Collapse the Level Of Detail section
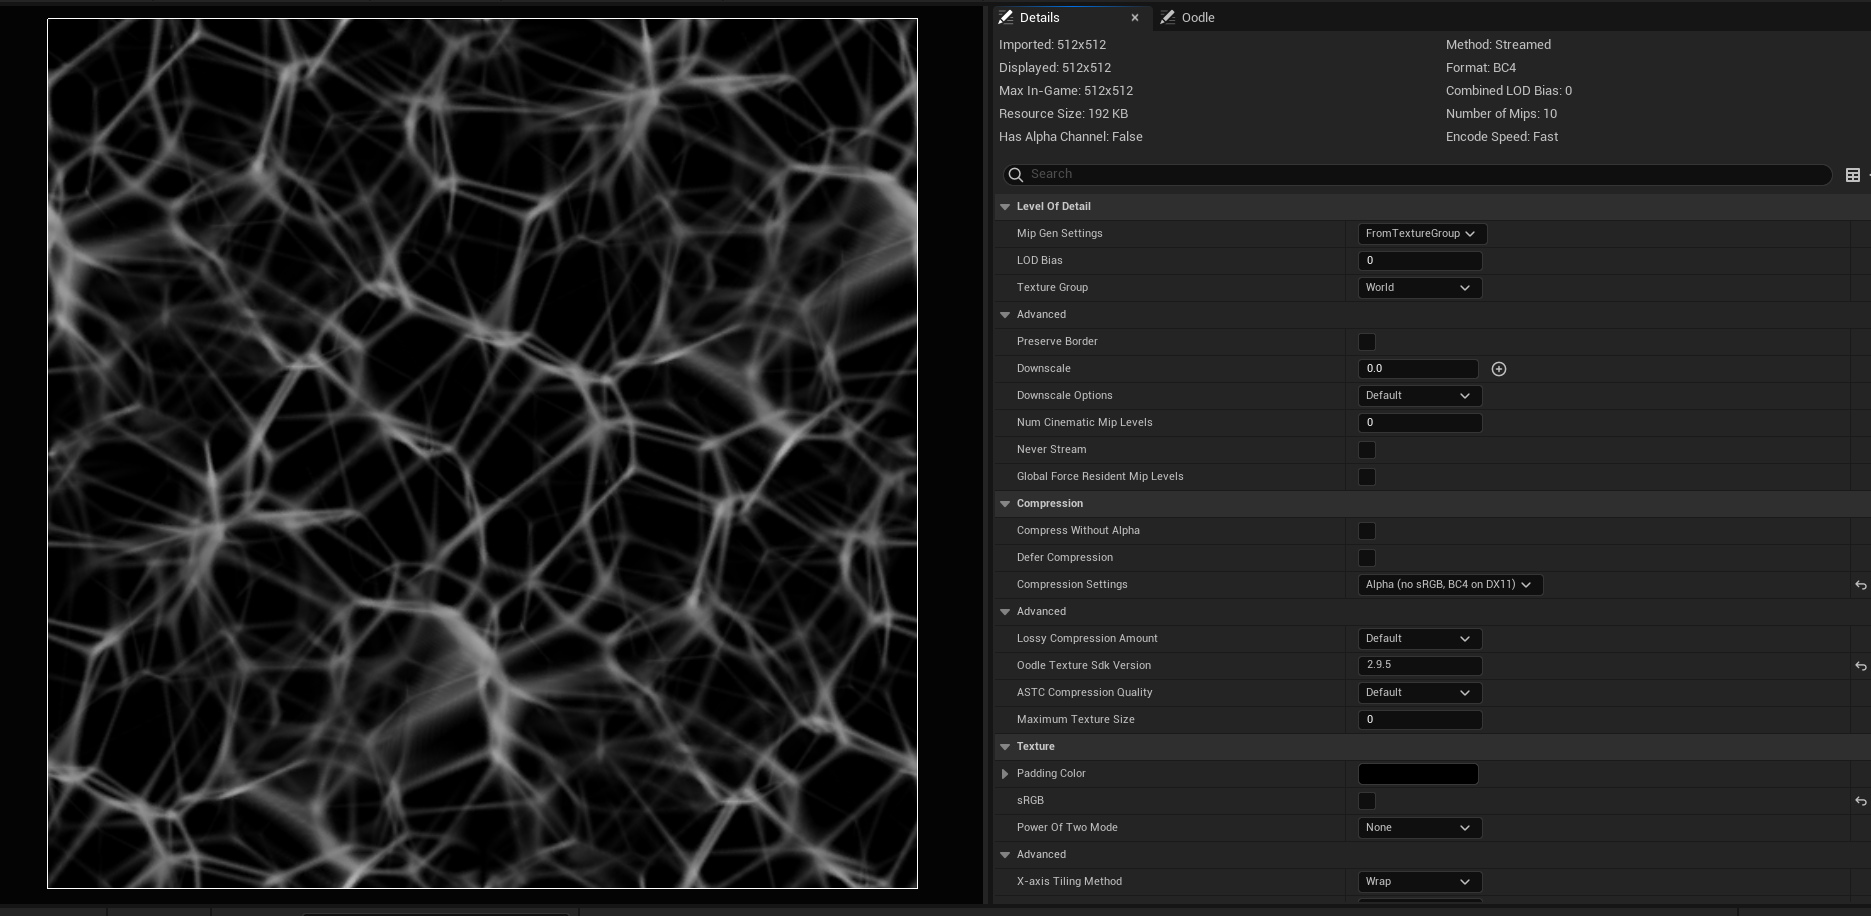Screen dimensions: 1871x916 pyautogui.click(x=1005, y=206)
